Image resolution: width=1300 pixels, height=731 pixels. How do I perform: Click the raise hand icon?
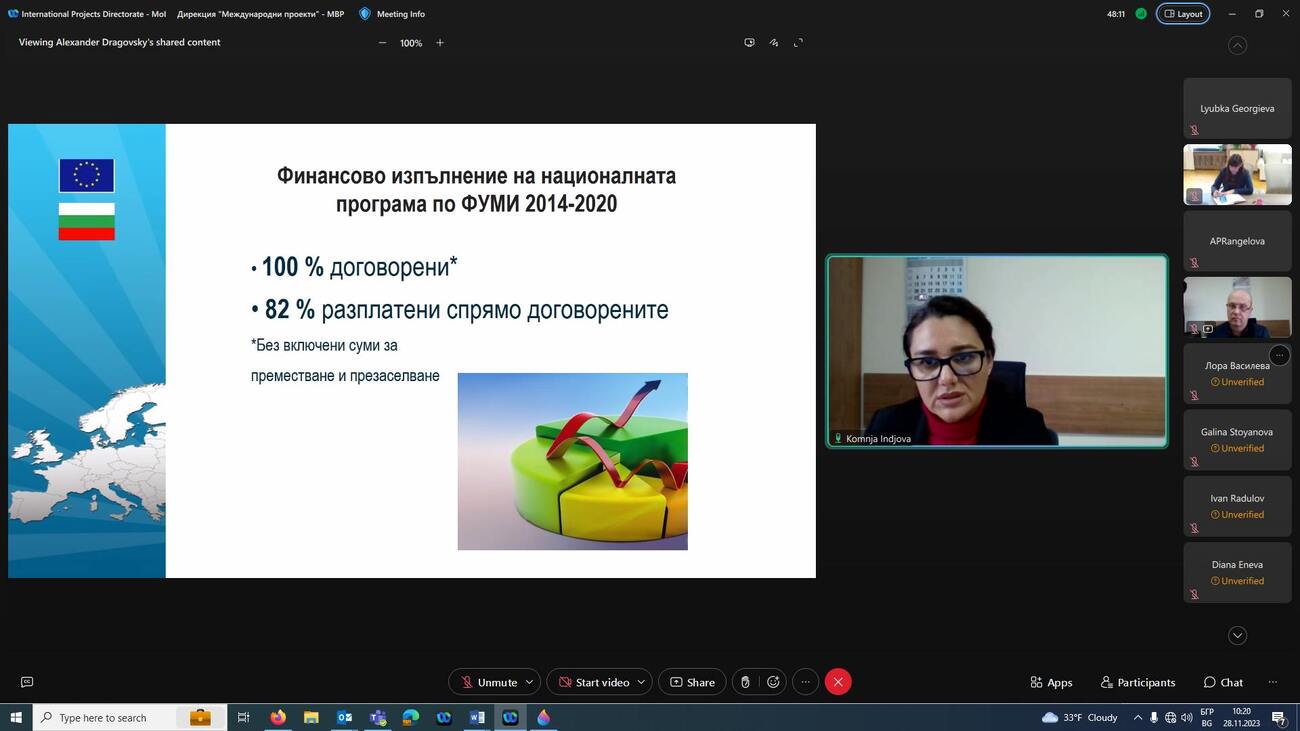(745, 682)
